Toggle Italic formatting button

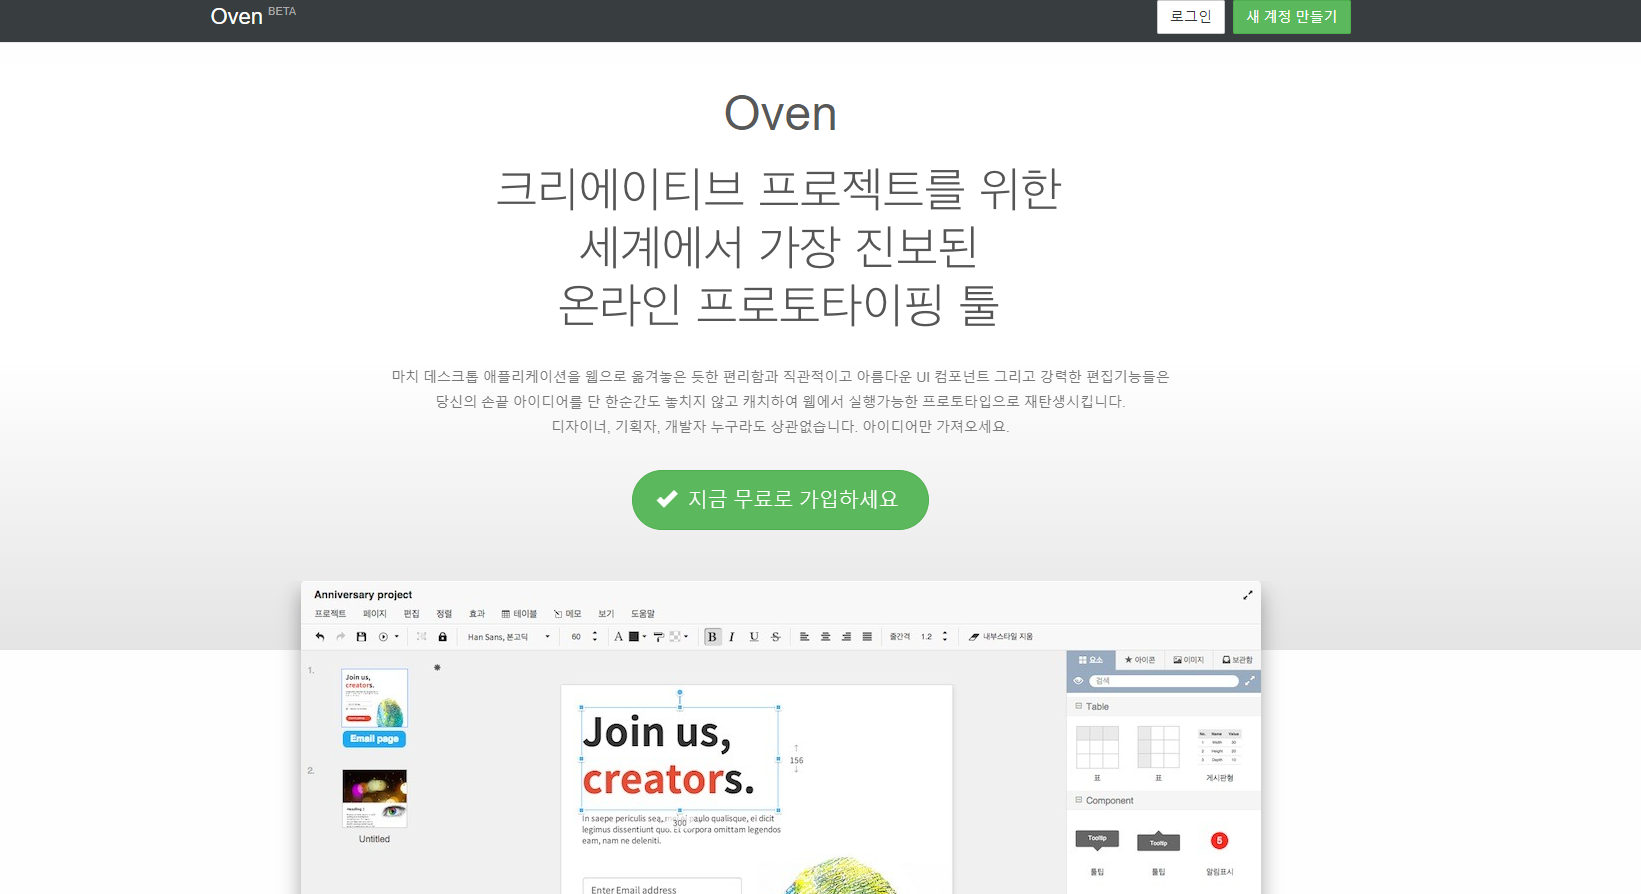pos(732,637)
